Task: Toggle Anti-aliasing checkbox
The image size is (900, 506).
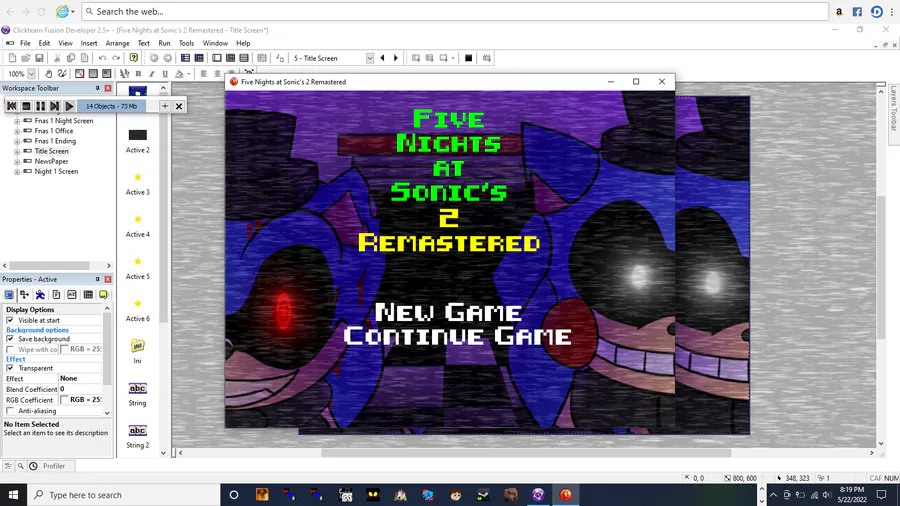Action: 10,411
